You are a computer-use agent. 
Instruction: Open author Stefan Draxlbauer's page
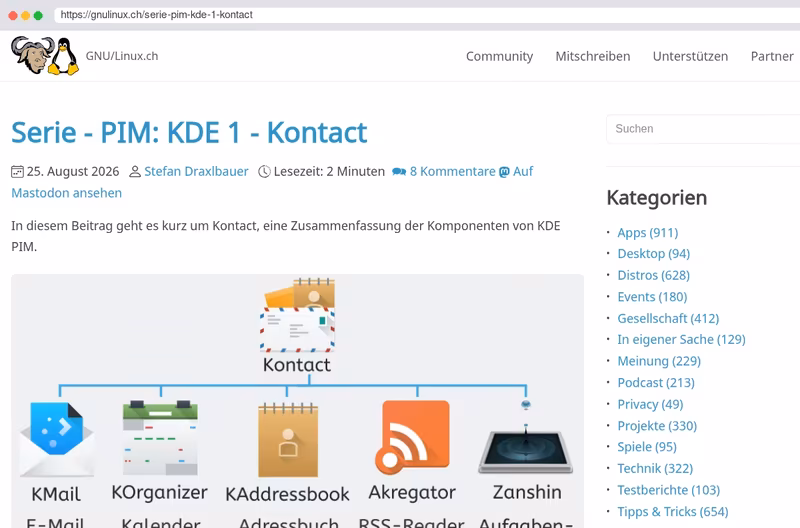coord(196,171)
